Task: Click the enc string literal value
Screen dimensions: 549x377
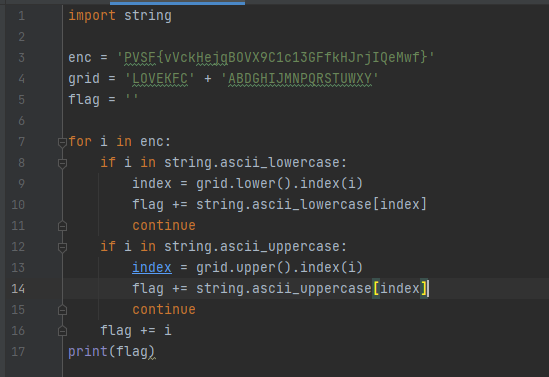Action: (x=276, y=57)
